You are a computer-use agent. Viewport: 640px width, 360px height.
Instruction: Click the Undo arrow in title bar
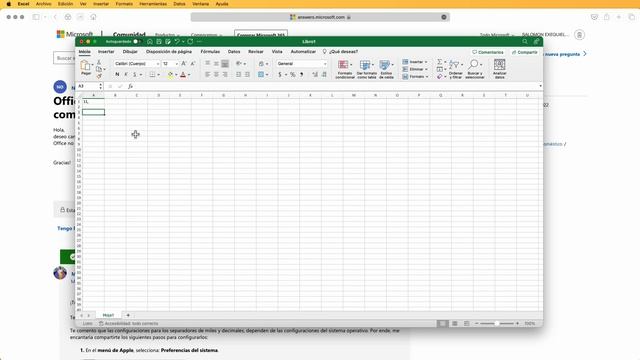177,42
